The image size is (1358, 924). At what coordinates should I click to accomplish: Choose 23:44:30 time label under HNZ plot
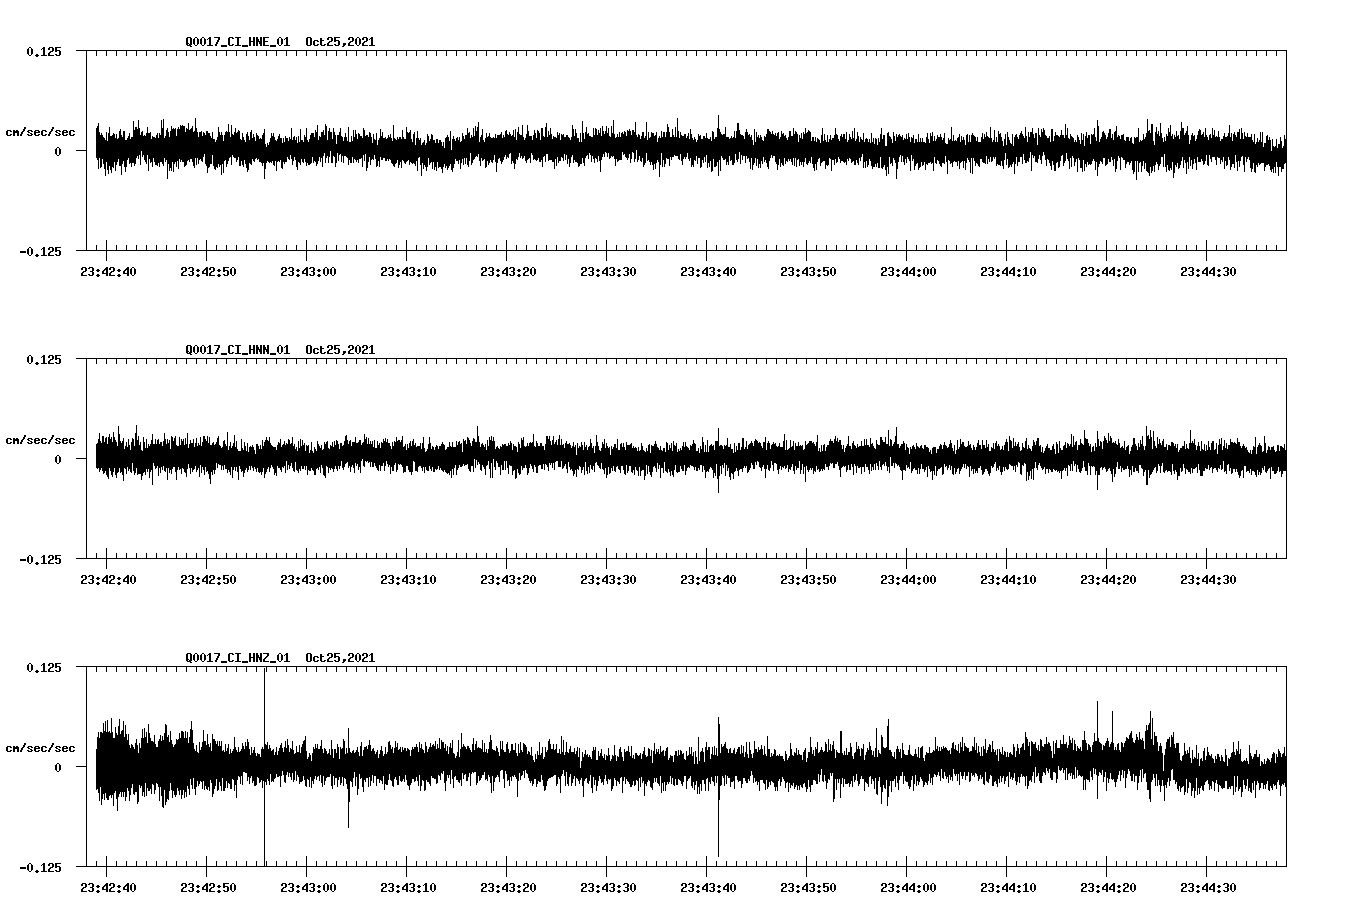coord(1208,888)
